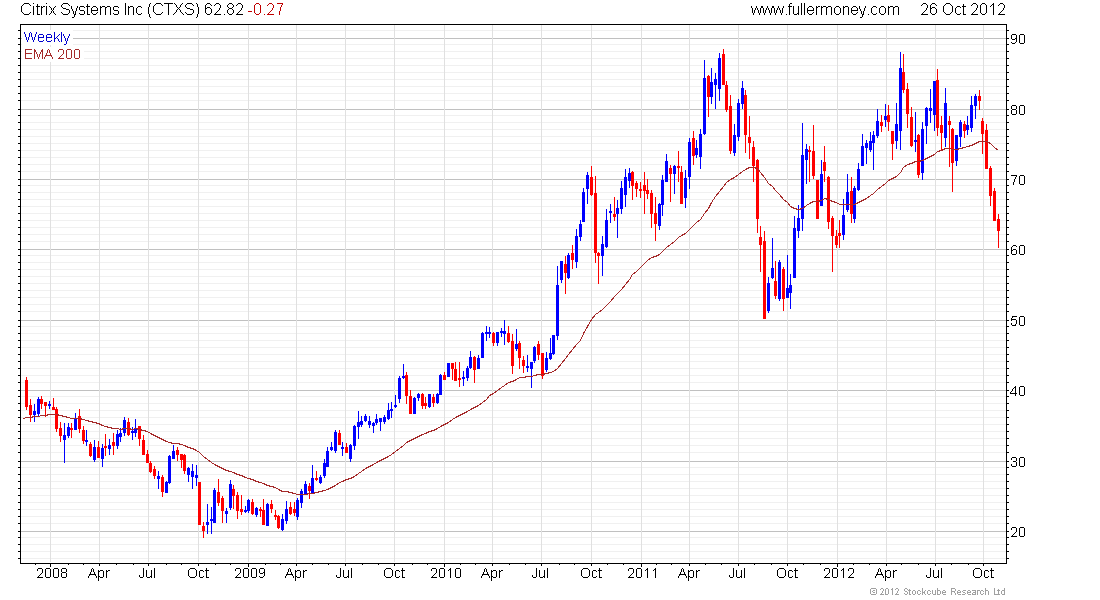Click the Jul label between 2011 and 2012
Viewport: 1100px width, 600px height.
pyautogui.click(x=737, y=573)
